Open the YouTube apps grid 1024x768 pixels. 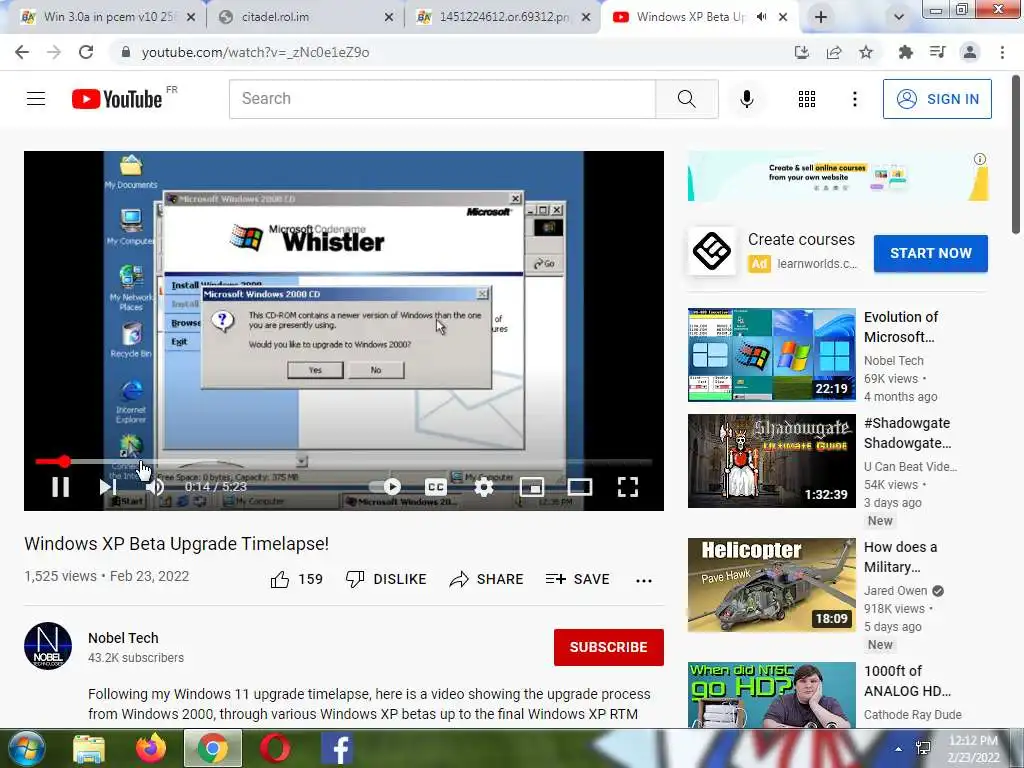click(807, 99)
